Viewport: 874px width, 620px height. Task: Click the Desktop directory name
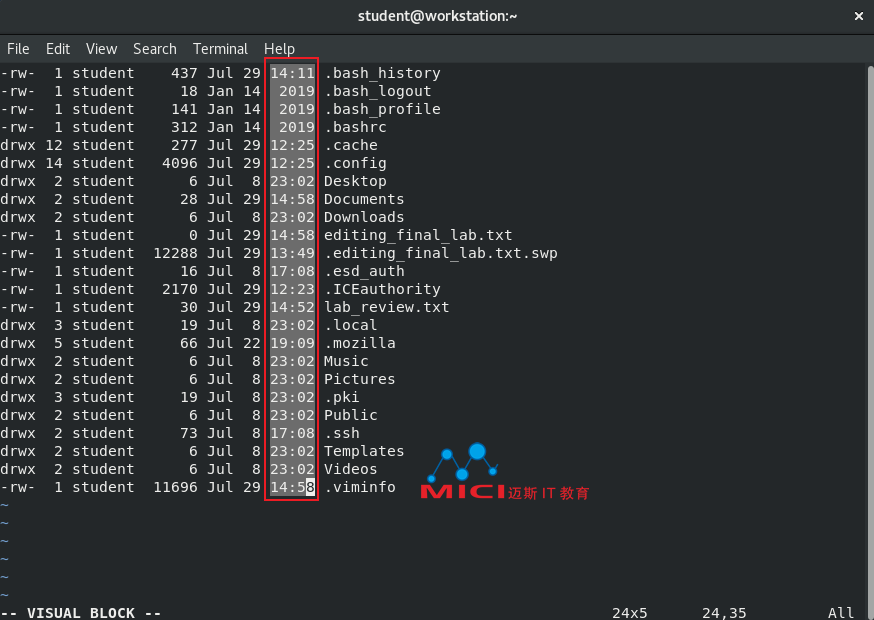click(x=355, y=181)
